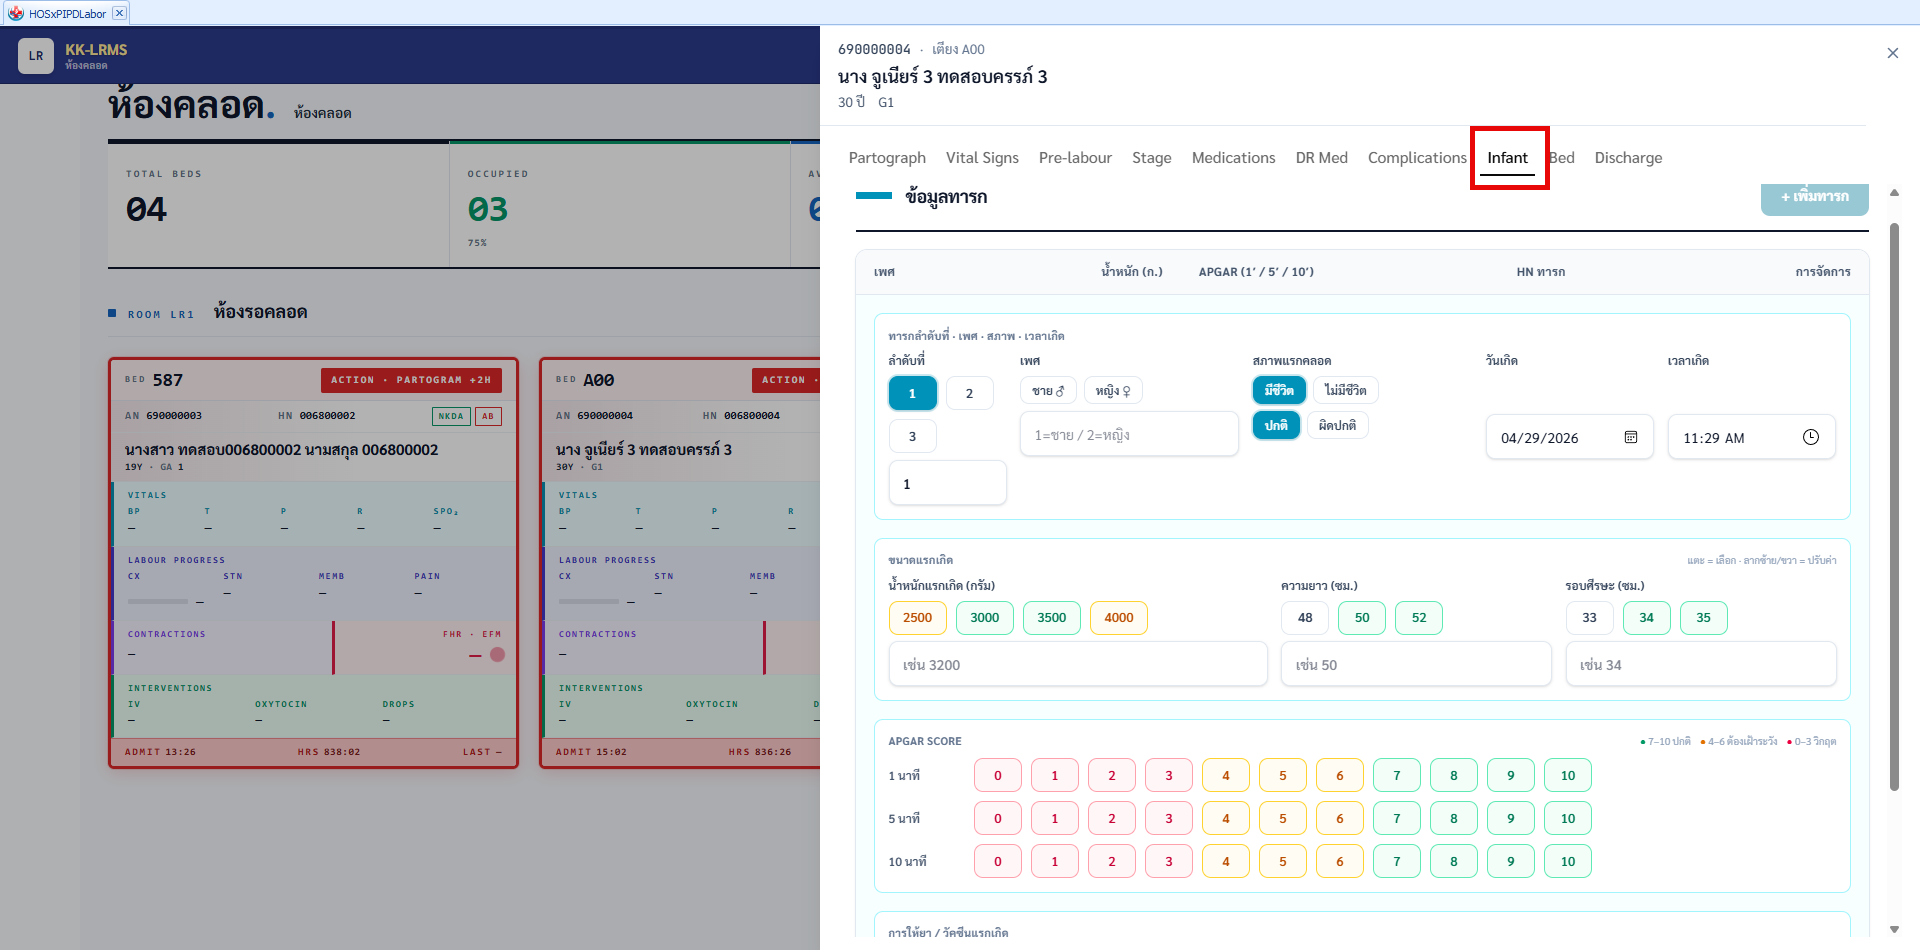Set 10-minute APGAR score to 2

pos(1111,862)
